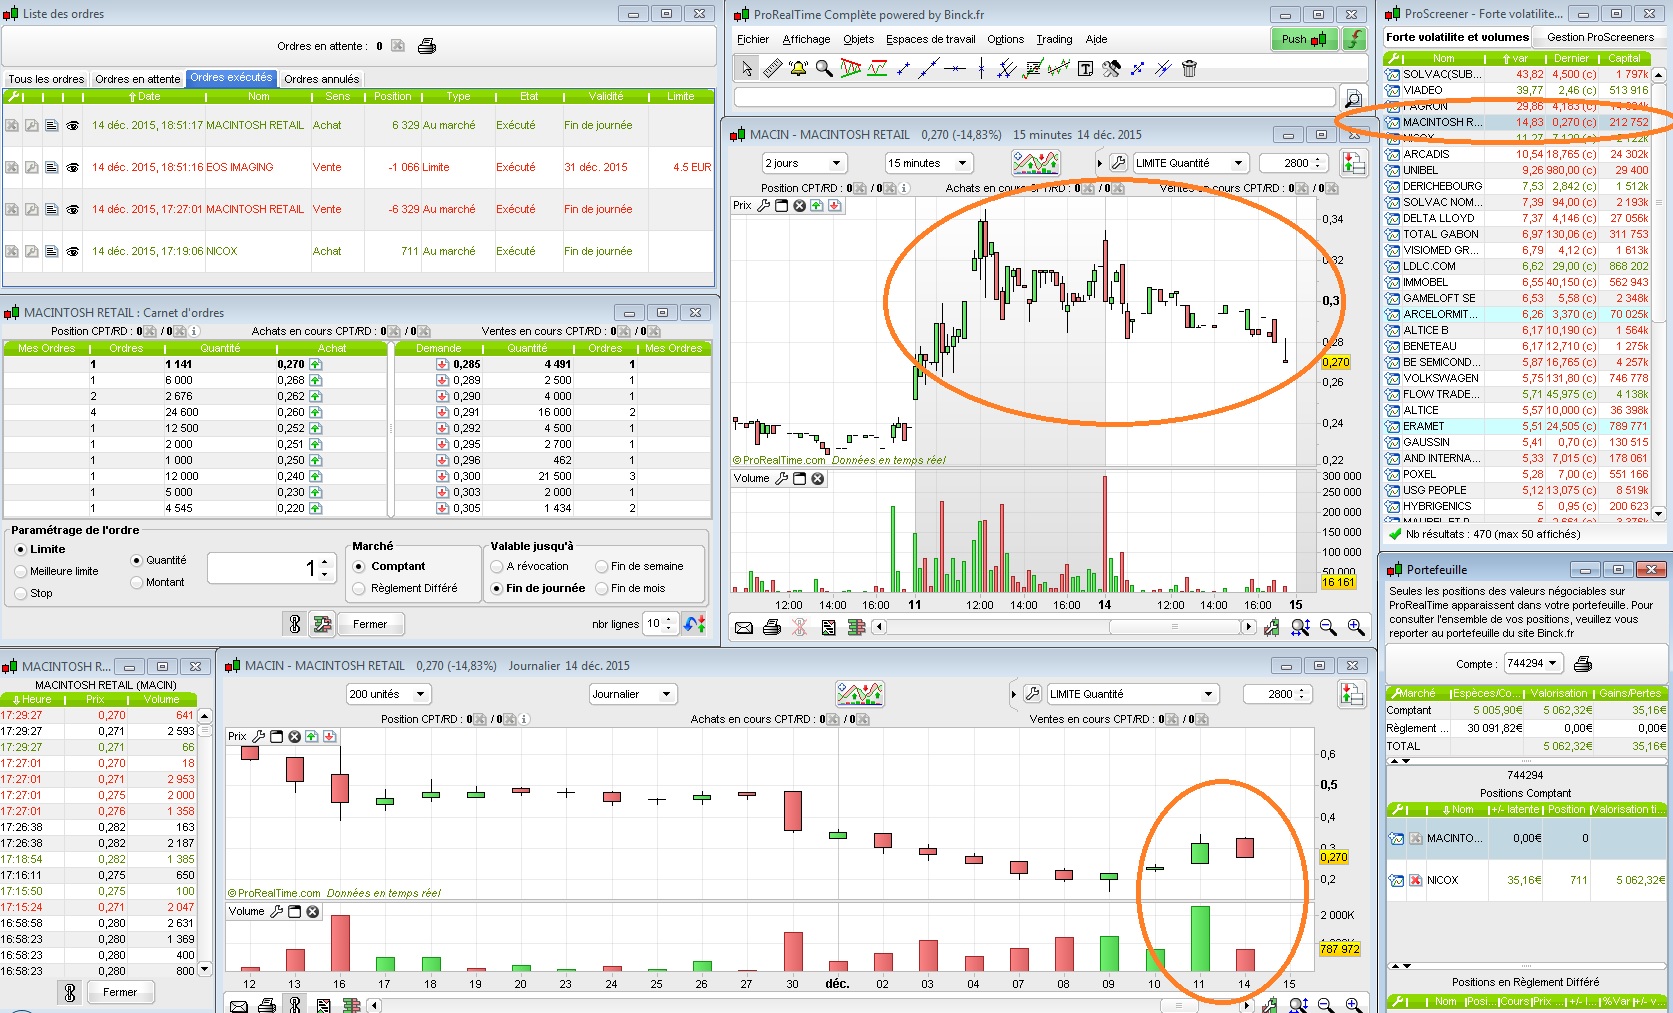
Task: Click the search icon beside the search field
Action: click(1352, 98)
